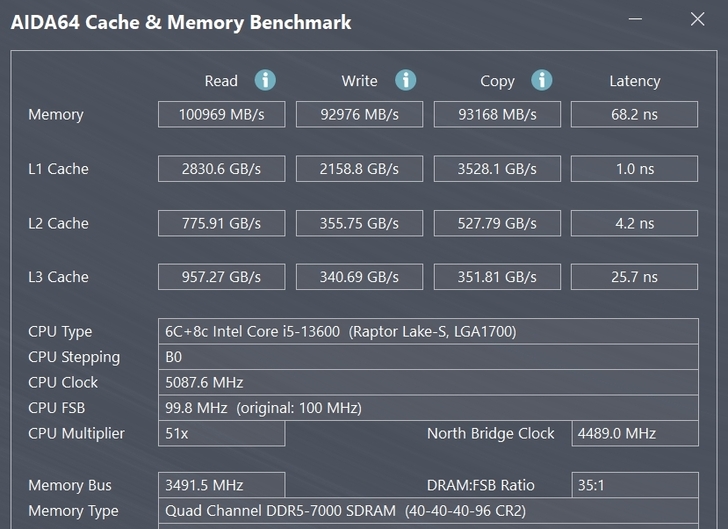The image size is (728, 529).
Task: Click the North Bridge Clock 4489.0 MHz field
Action: tap(634, 433)
